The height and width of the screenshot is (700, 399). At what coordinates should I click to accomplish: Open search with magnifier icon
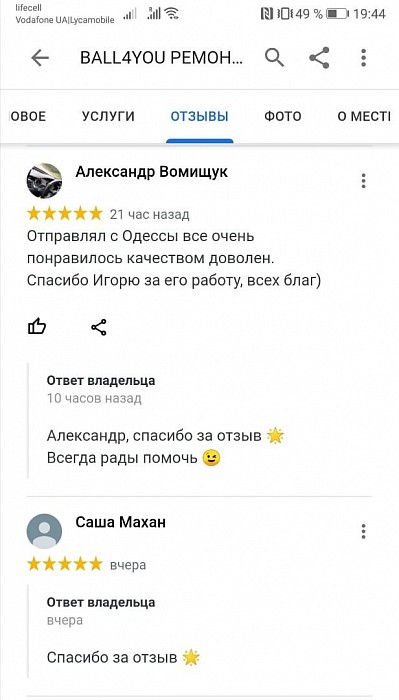point(274,58)
